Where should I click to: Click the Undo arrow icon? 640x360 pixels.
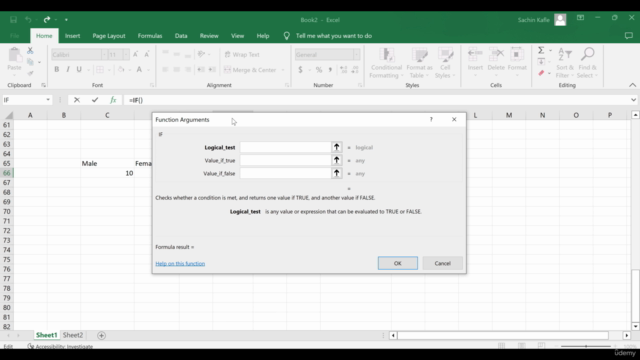28,20
